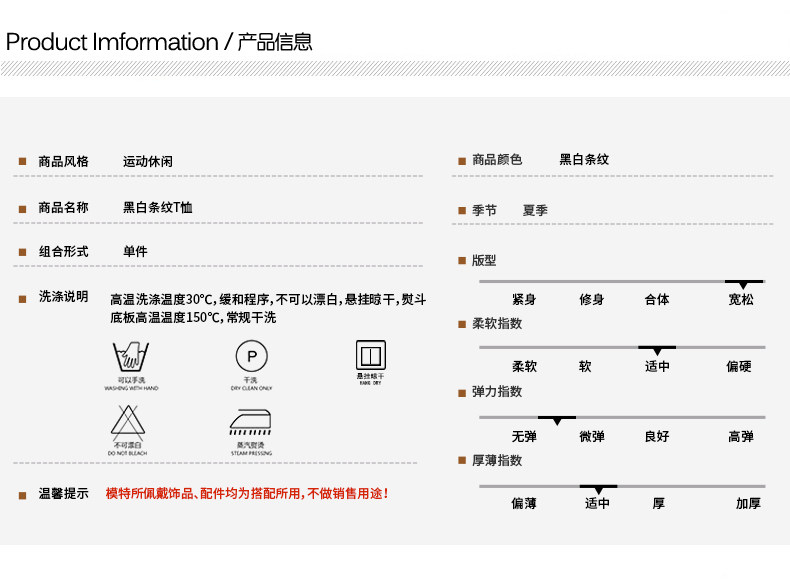Click the 黑白条纹 color value
The width and height of the screenshot is (790, 584).
[584, 159]
